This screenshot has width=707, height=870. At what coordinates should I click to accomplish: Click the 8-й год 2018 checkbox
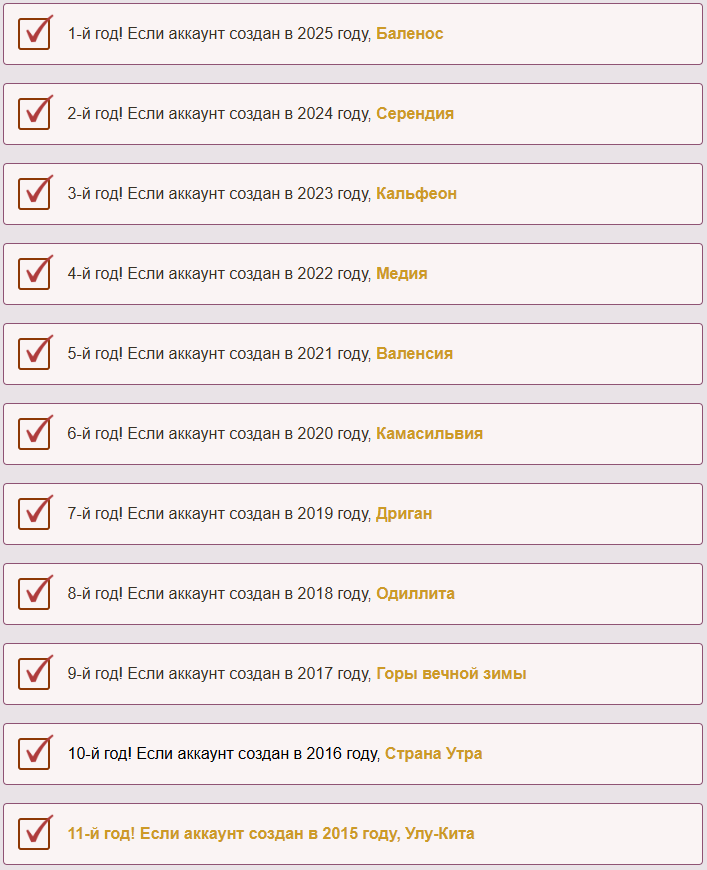point(34,593)
